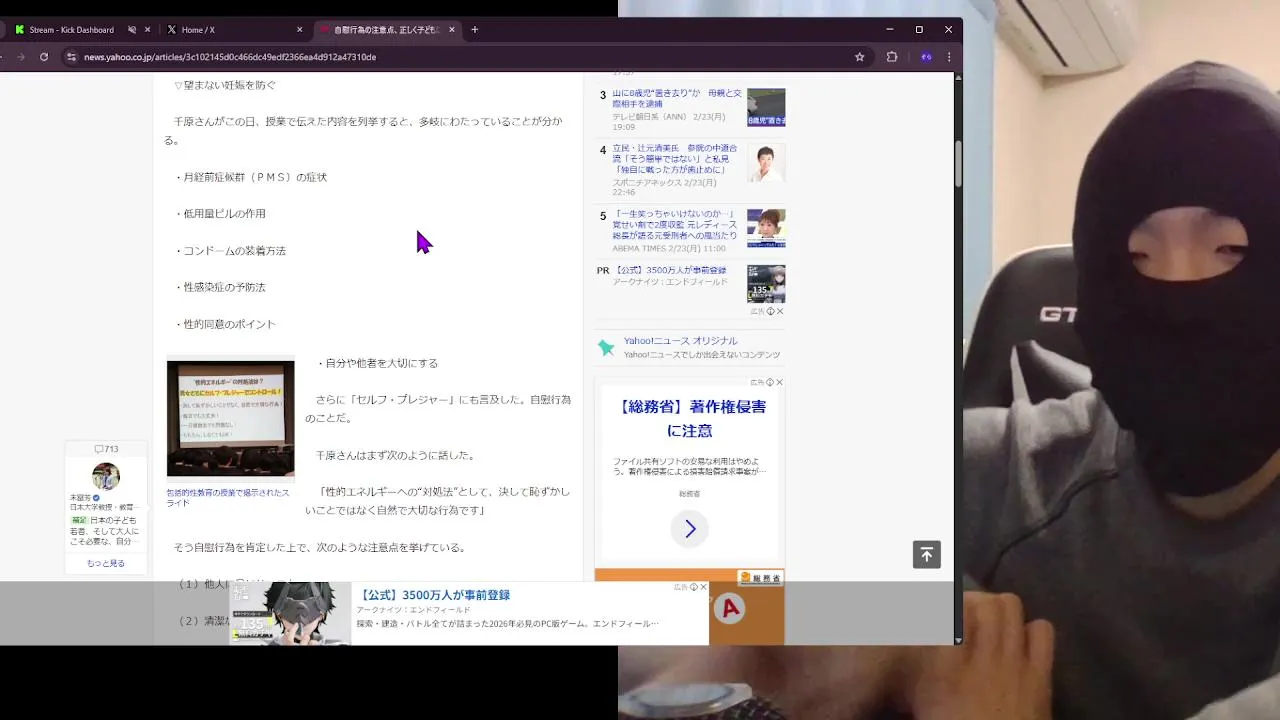The image size is (1280, 720).
Task: Open the PR link 【公式】3500万人が事前登録 in sidebar
Action: coord(670,270)
